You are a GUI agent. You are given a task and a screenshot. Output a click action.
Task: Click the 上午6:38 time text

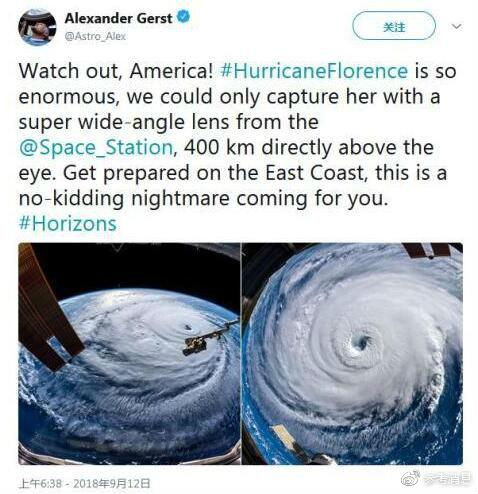click(x=42, y=483)
